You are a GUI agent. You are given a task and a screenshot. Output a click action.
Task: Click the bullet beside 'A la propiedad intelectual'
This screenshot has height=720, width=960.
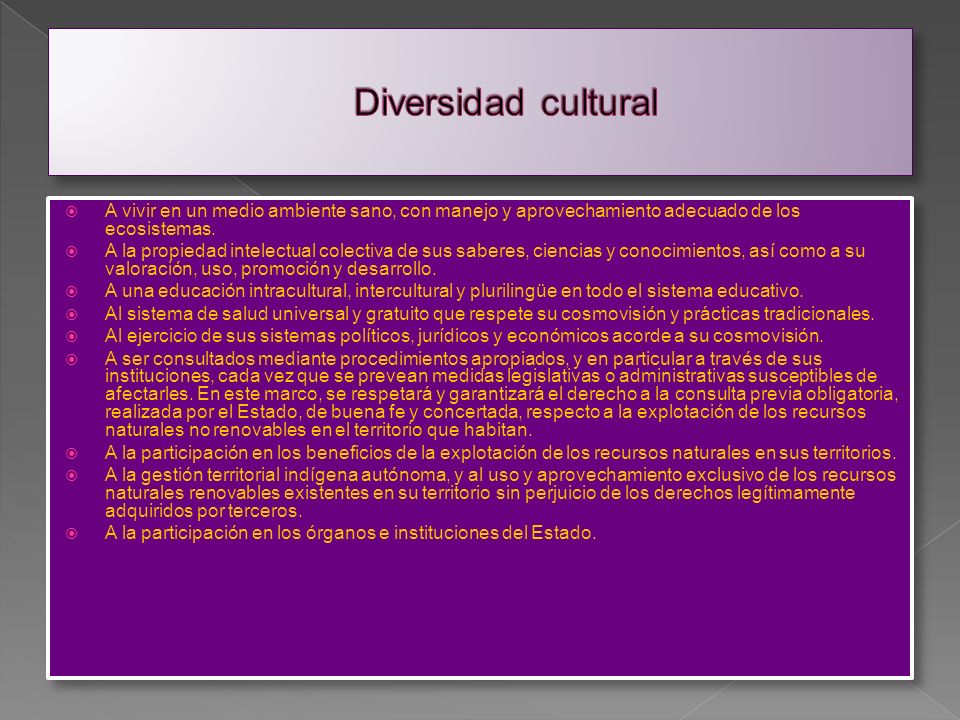click(72, 252)
